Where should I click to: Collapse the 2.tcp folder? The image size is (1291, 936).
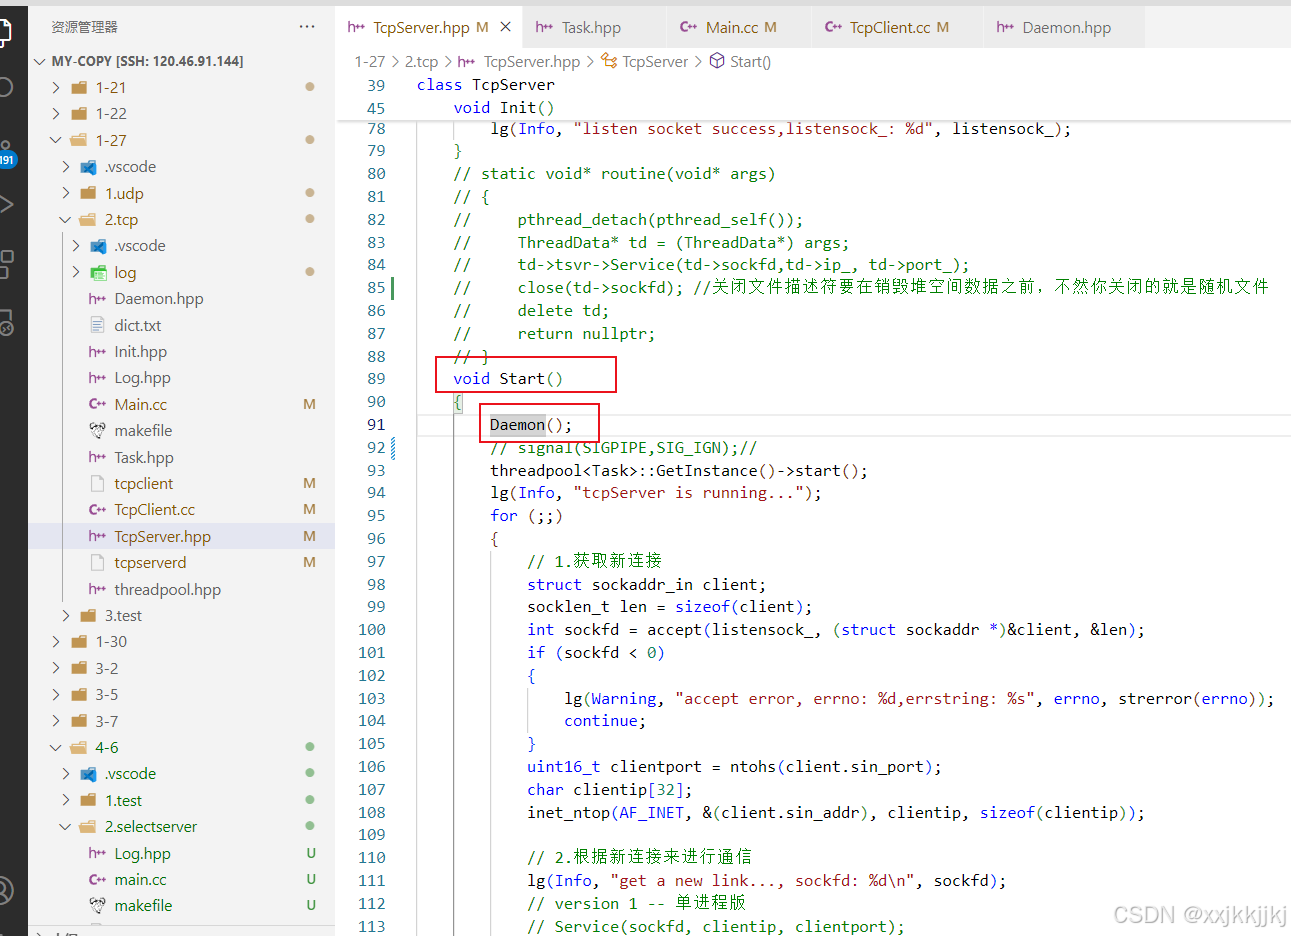point(66,220)
